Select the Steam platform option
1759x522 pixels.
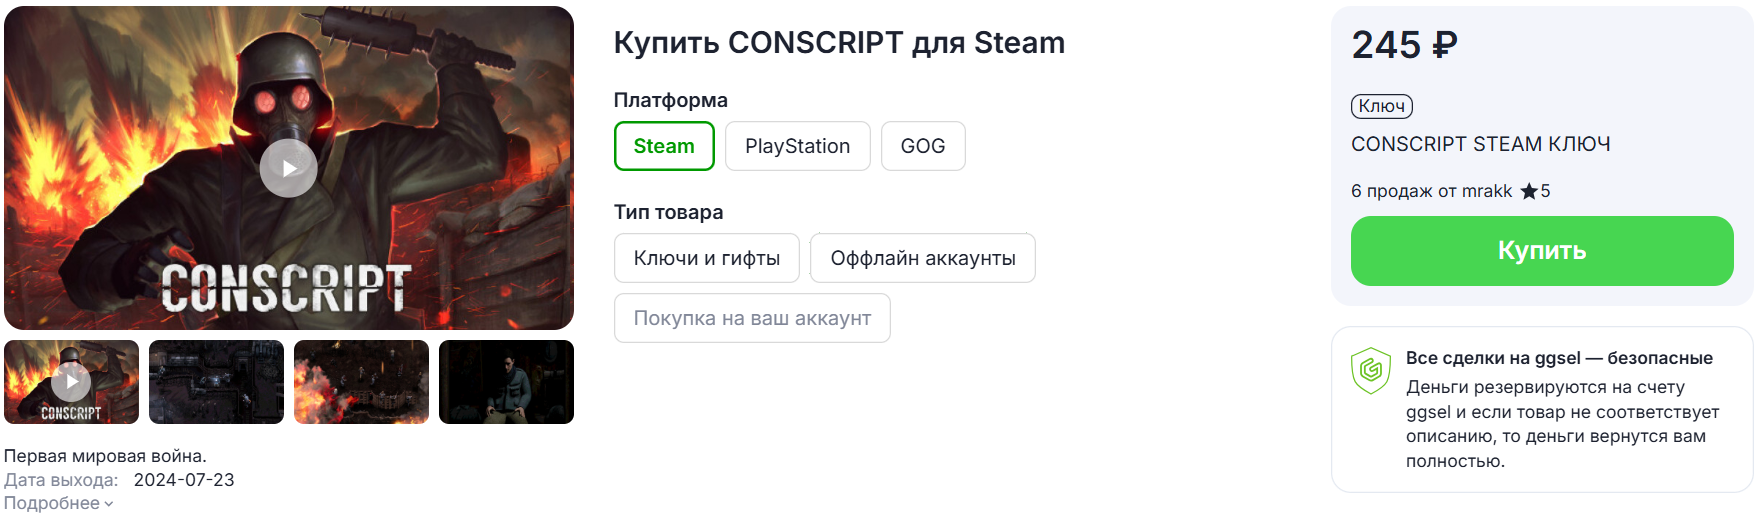point(664,146)
